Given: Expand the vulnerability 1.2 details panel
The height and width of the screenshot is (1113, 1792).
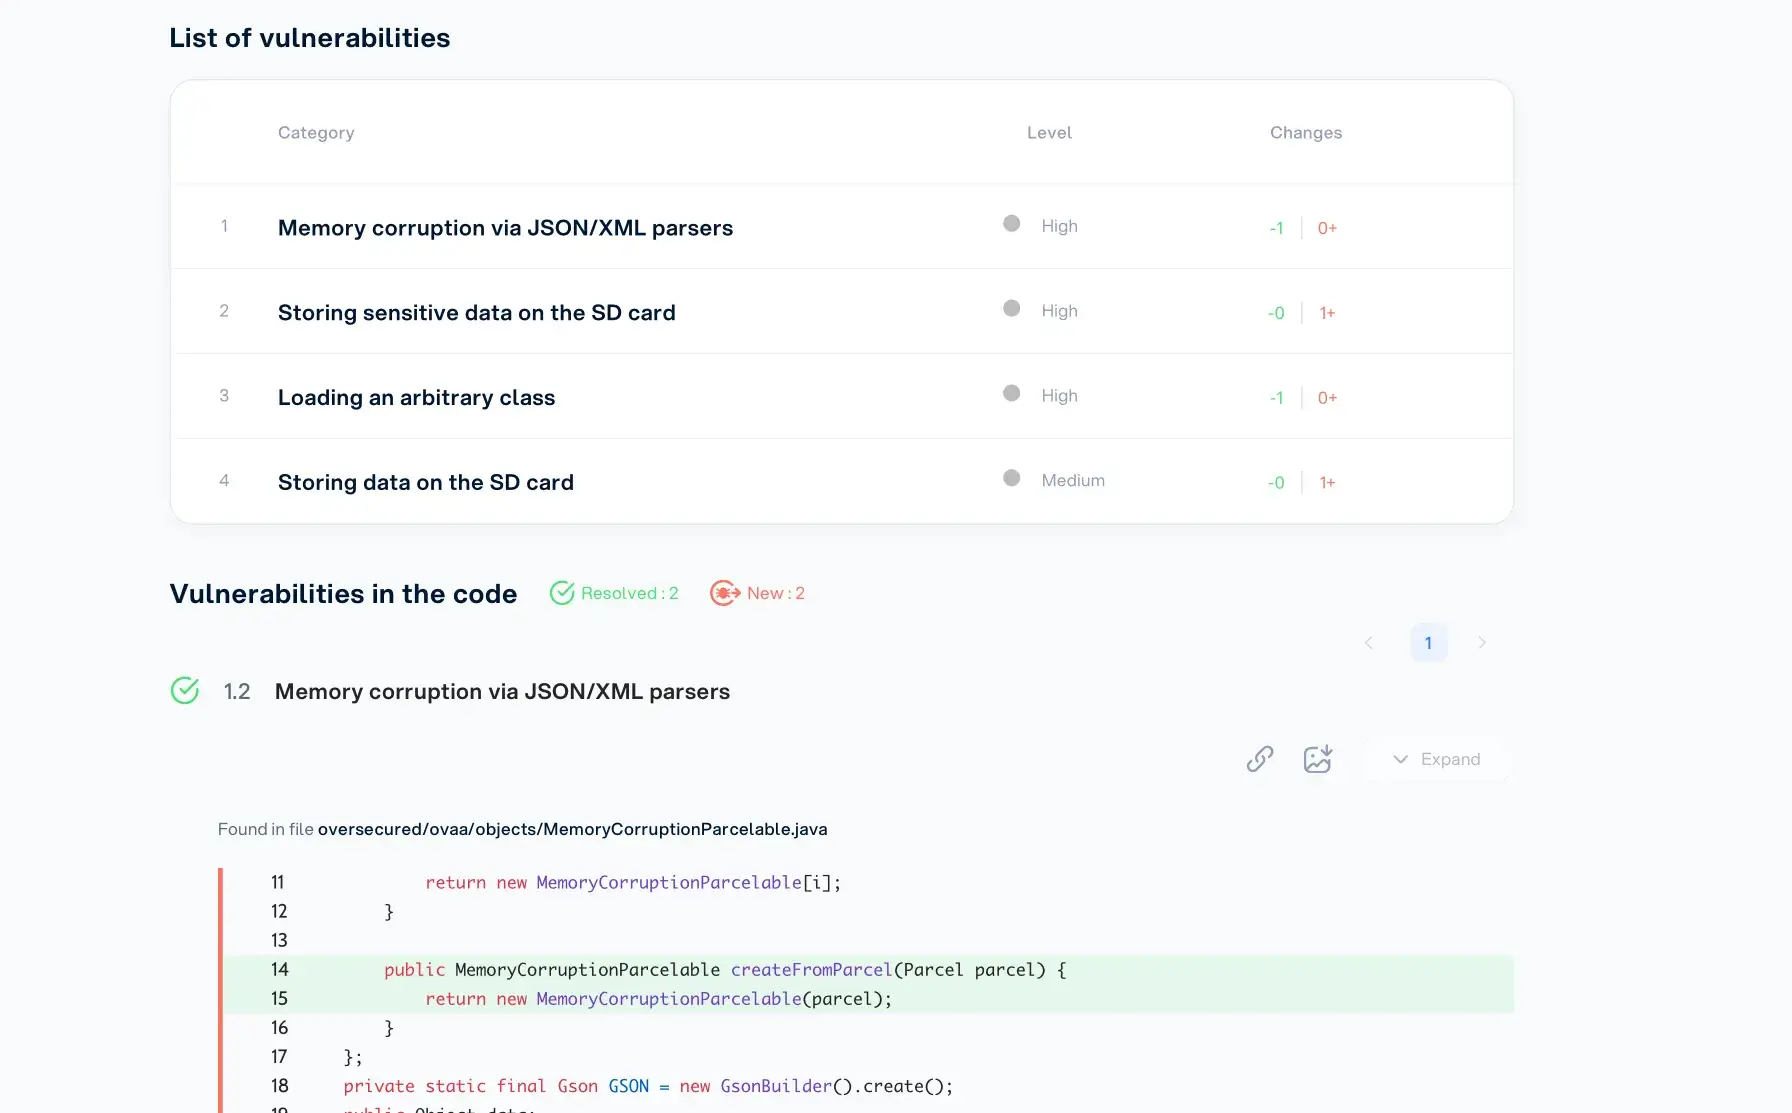Looking at the screenshot, I should [1437, 759].
